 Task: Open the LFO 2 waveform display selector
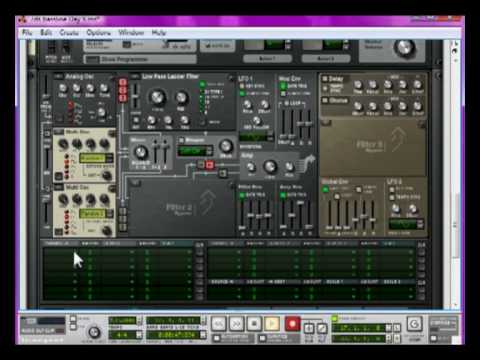406,224
